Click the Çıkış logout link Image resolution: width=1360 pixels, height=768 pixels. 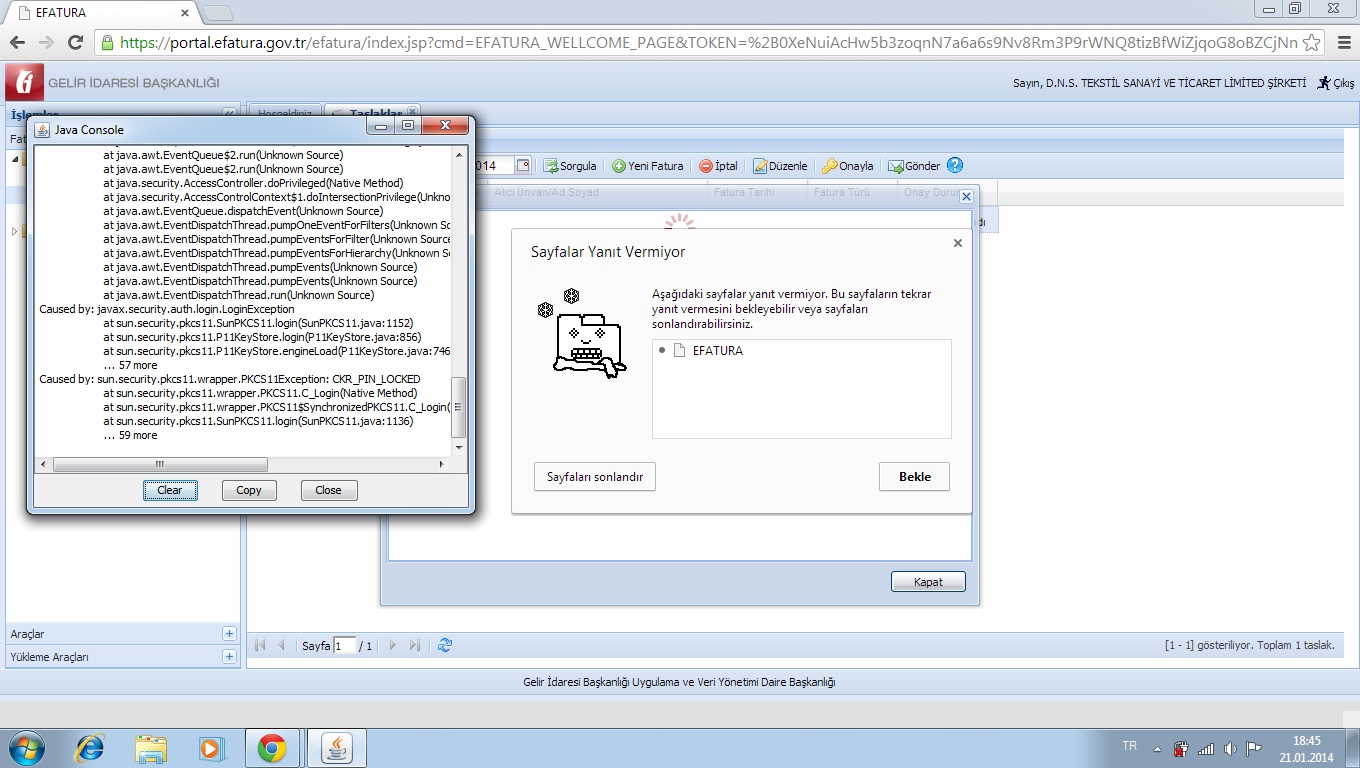[x=1336, y=83]
